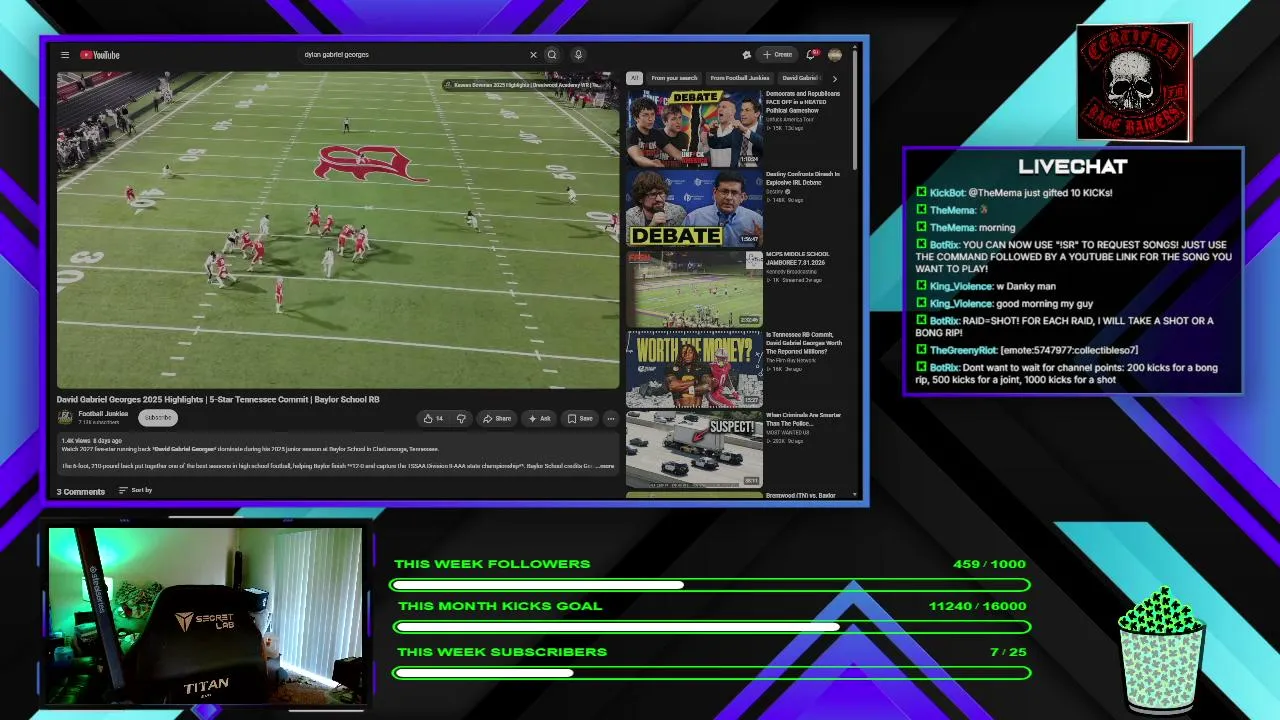
Task: Click BotRix 'RAID=SHOT!' chat message
Action: [x=1064, y=327]
